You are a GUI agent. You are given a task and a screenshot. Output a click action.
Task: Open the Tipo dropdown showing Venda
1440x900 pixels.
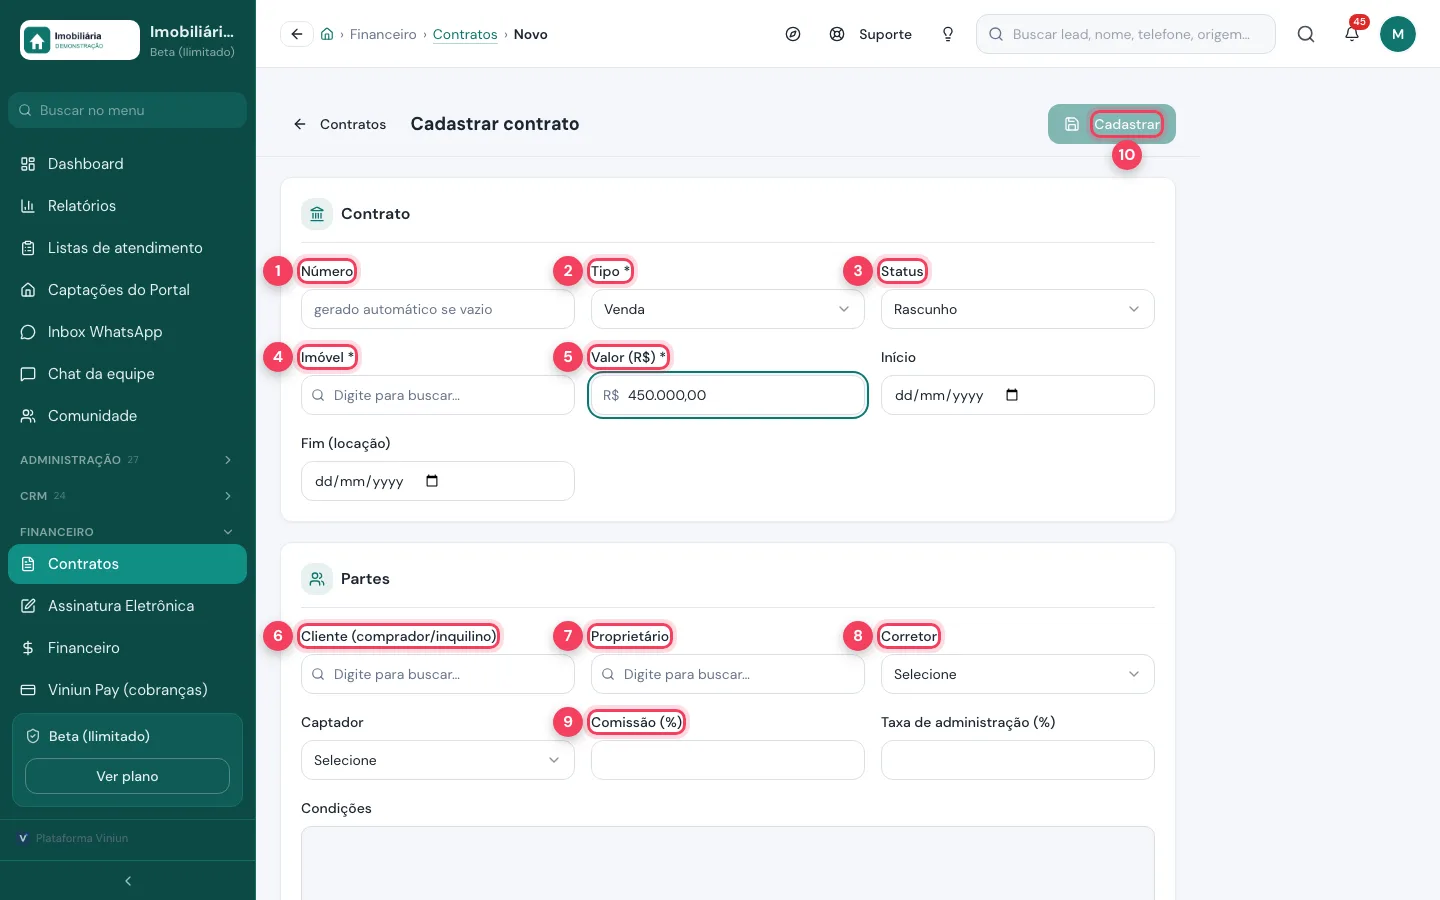tap(728, 309)
